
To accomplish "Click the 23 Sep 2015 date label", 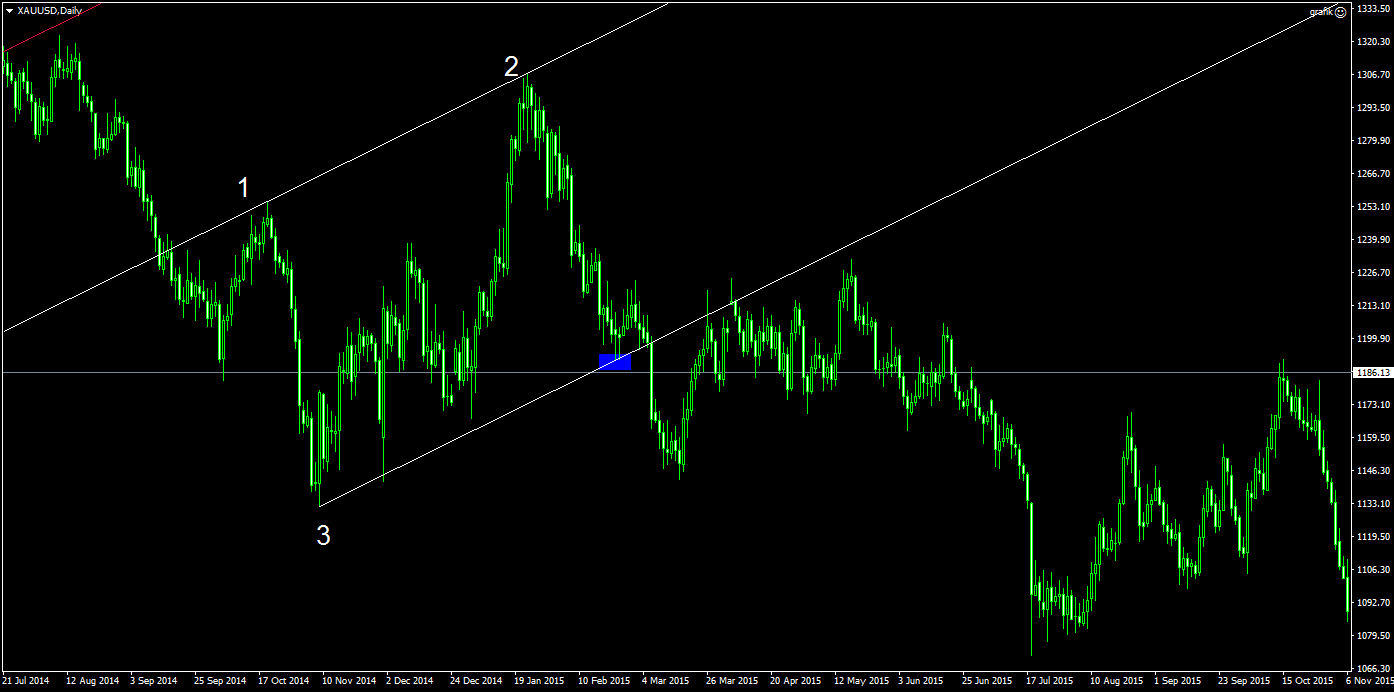I will click(1244, 681).
